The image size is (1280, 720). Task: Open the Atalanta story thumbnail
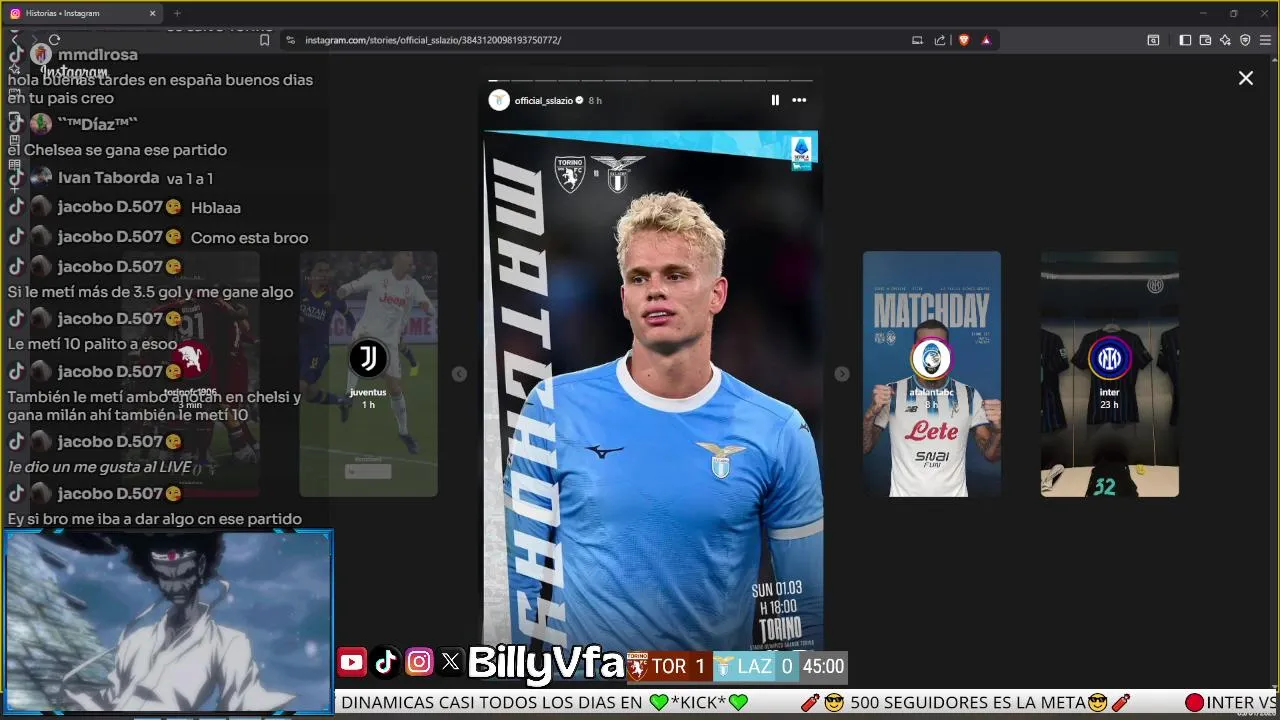pyautogui.click(x=931, y=374)
